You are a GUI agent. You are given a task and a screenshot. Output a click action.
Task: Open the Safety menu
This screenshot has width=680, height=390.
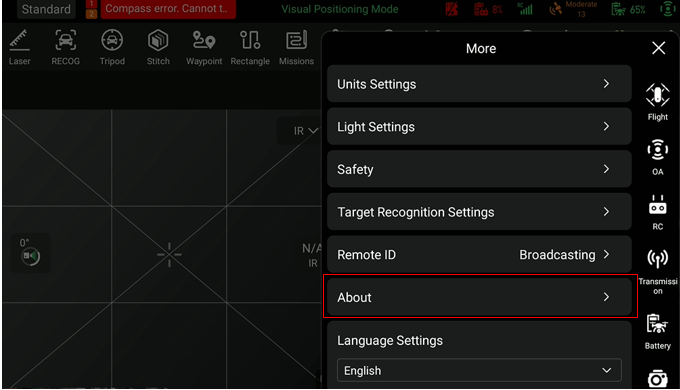(479, 169)
